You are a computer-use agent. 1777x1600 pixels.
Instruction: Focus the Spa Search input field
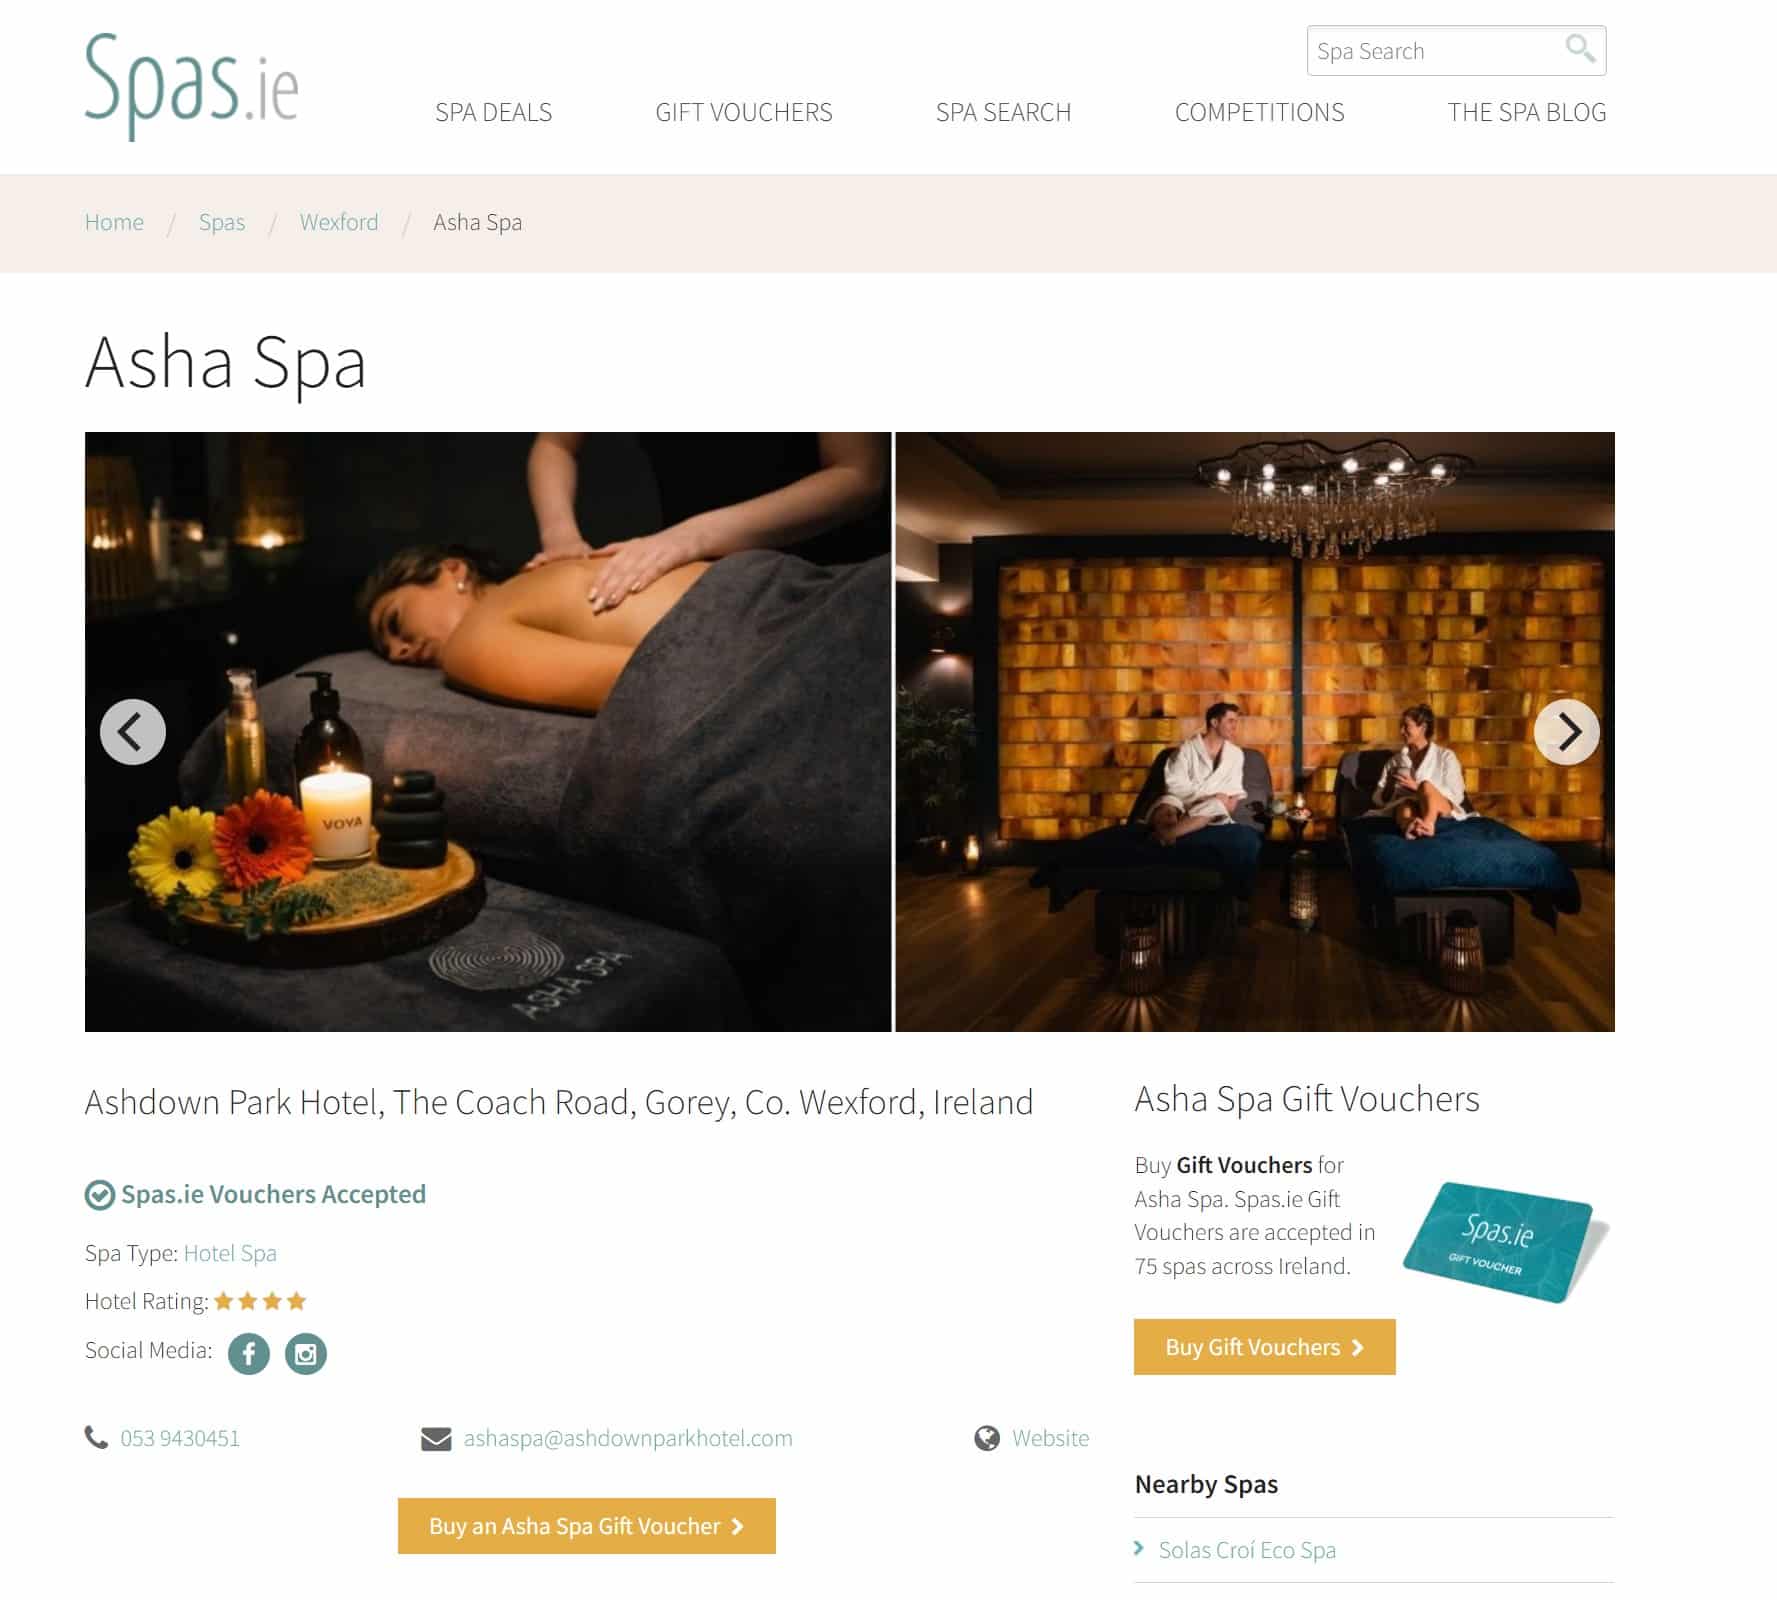[1436, 51]
